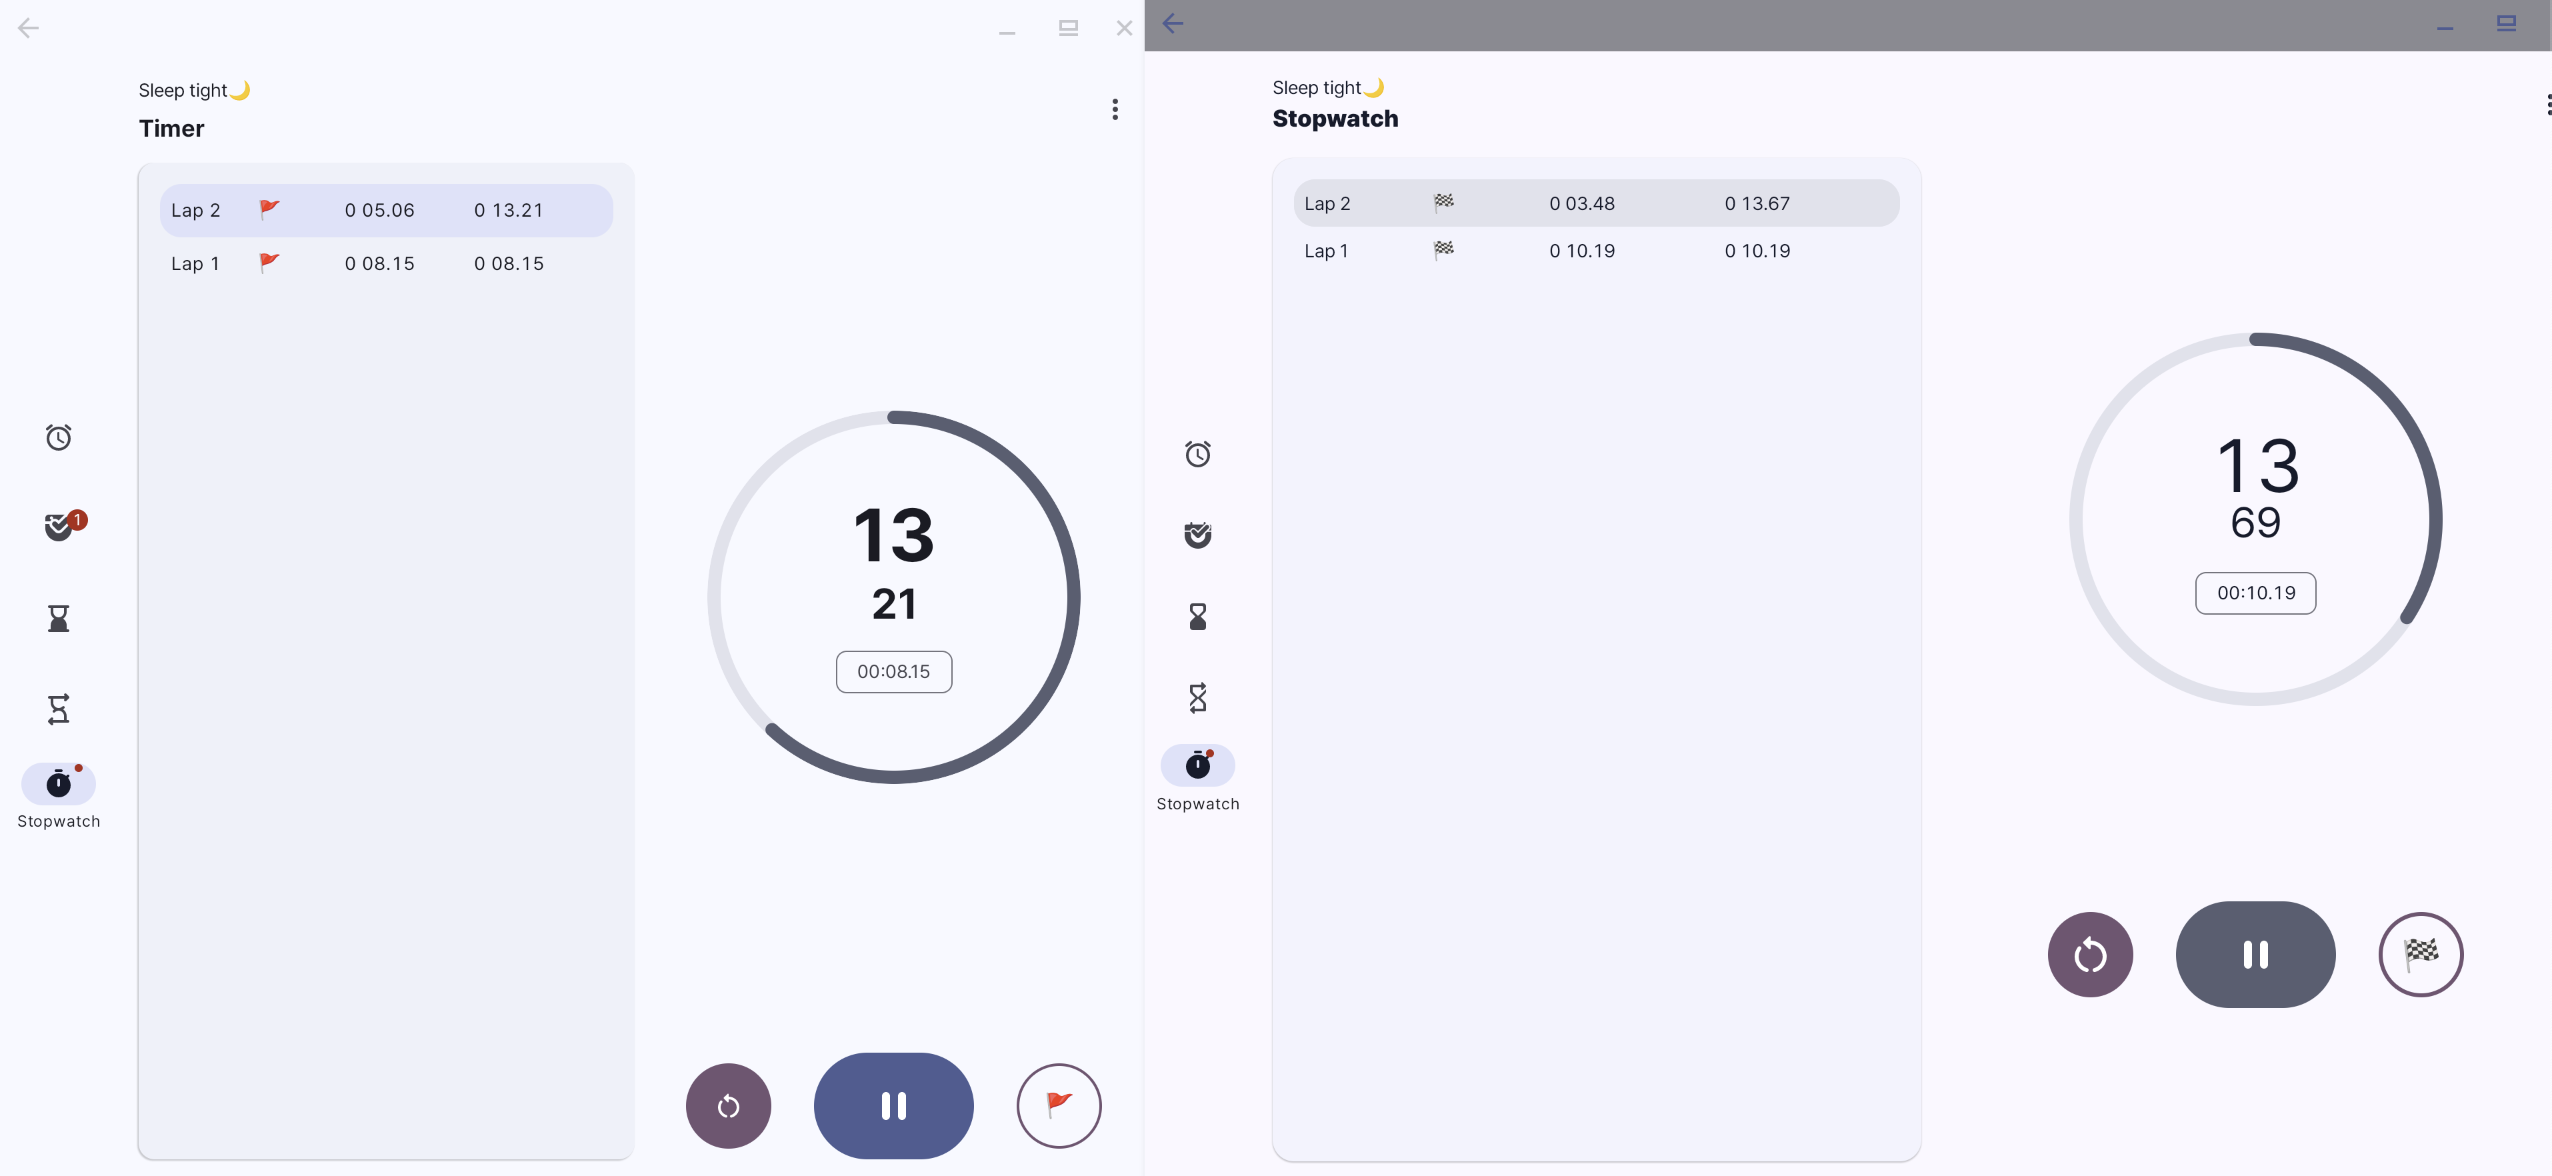This screenshot has width=2552, height=1176.
Task: Reset the right stopwatch with purple button
Action: click(x=2089, y=954)
